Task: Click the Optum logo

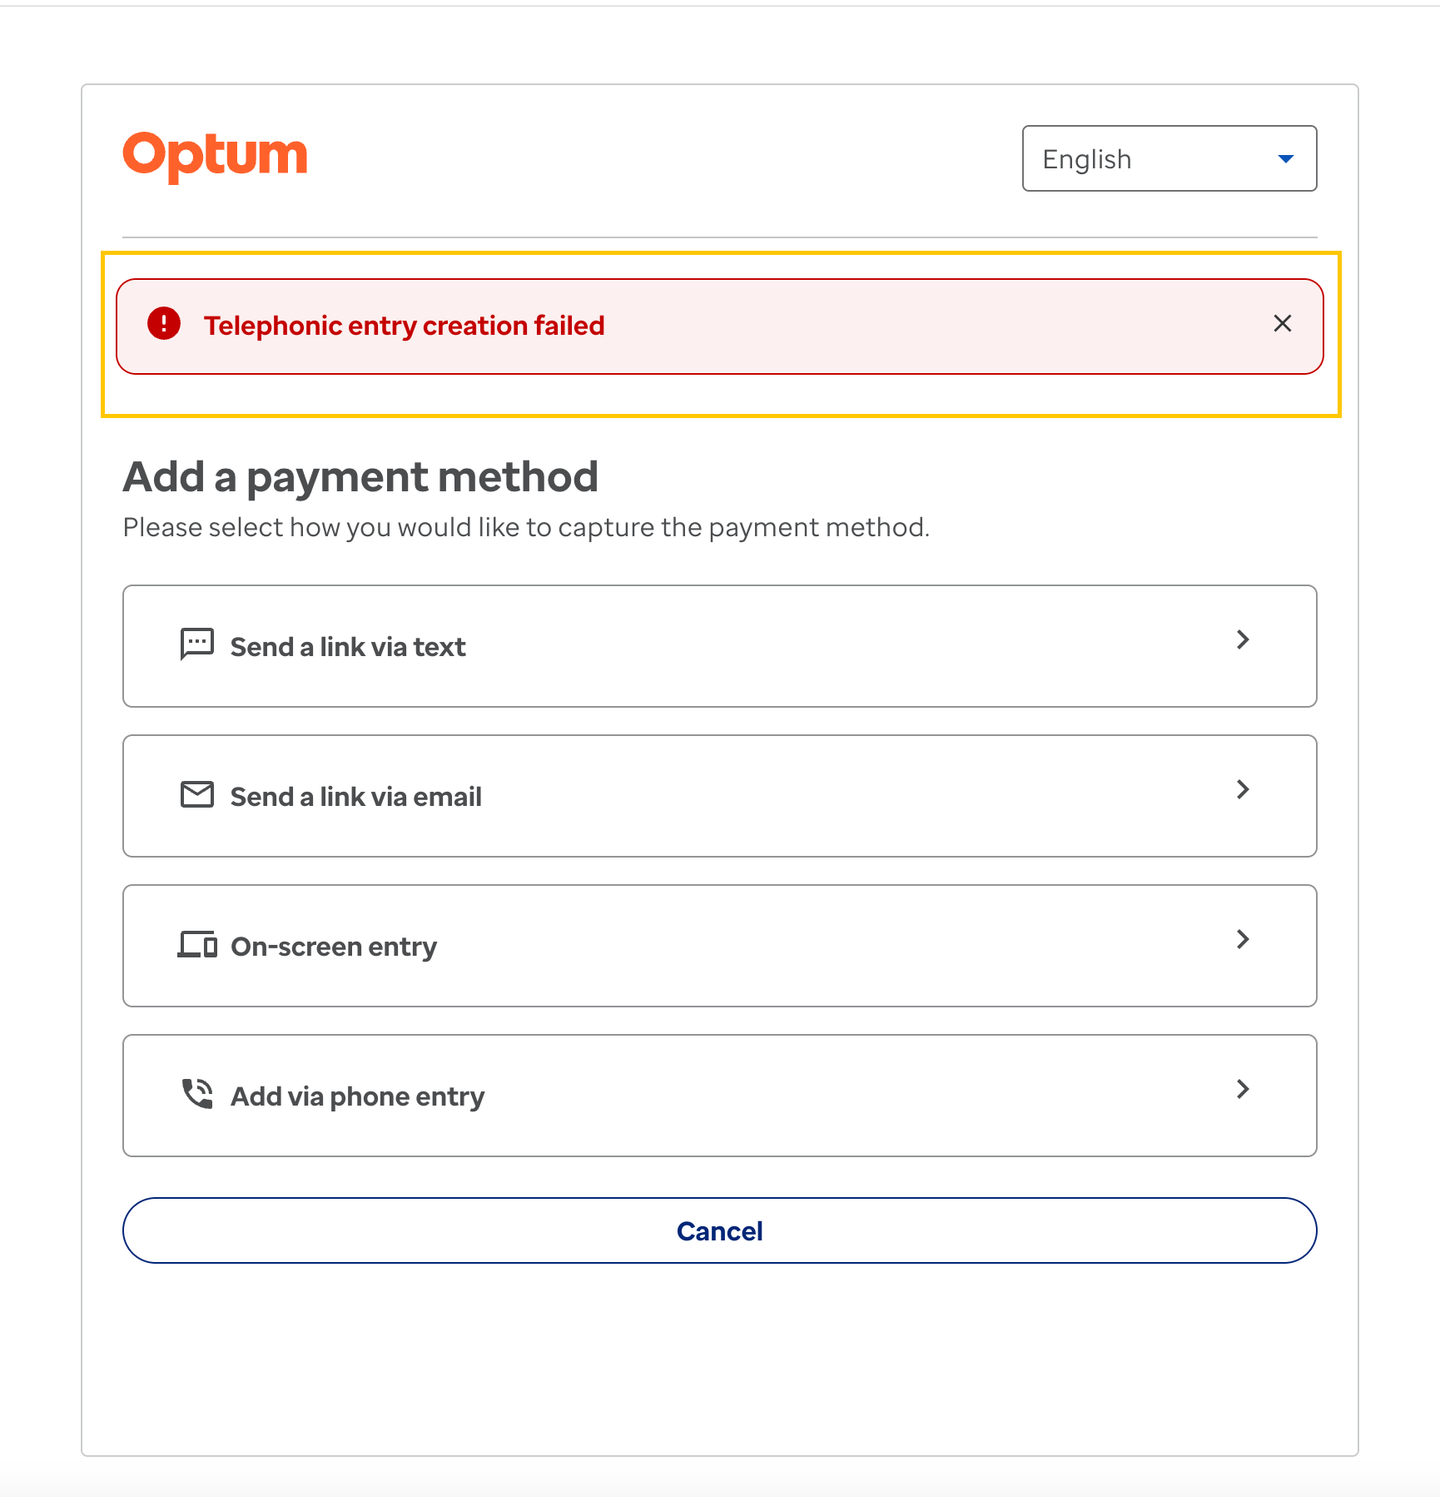Action: click(x=215, y=157)
